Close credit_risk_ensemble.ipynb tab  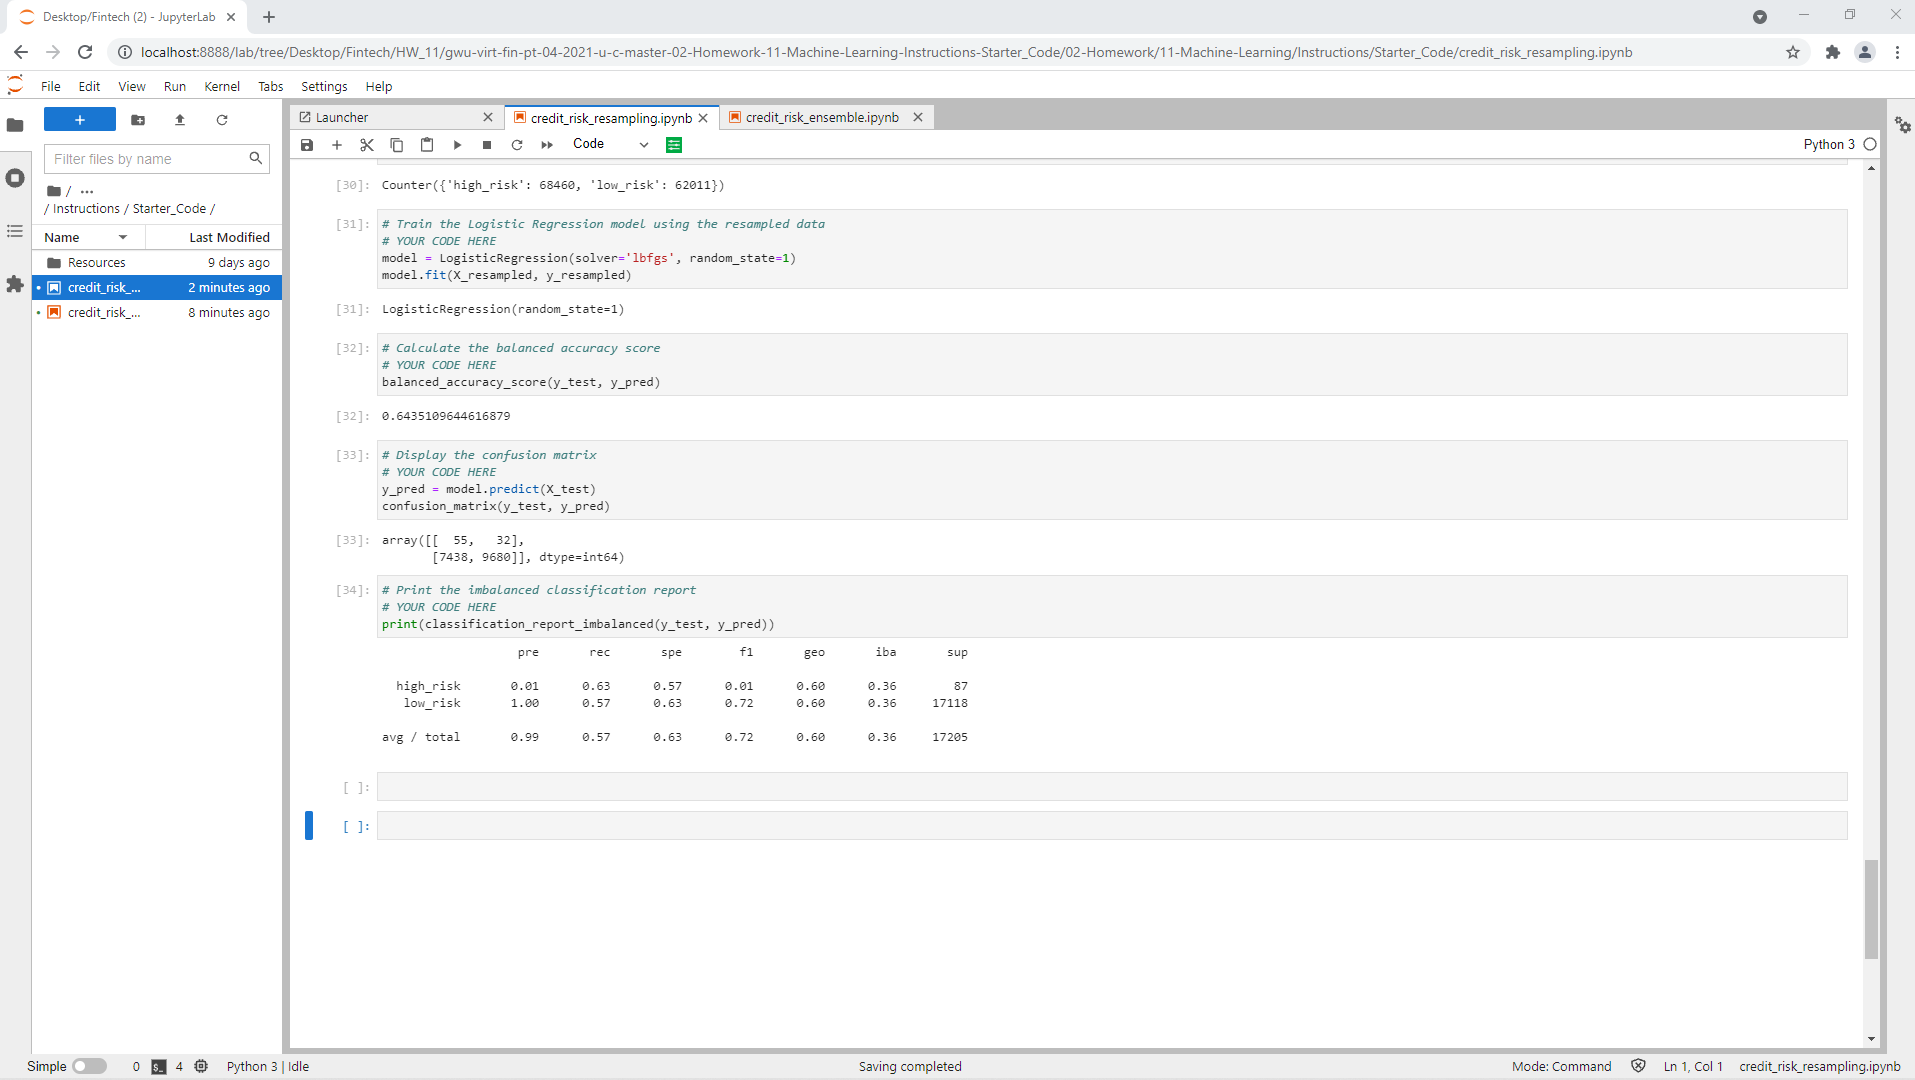pos(918,118)
